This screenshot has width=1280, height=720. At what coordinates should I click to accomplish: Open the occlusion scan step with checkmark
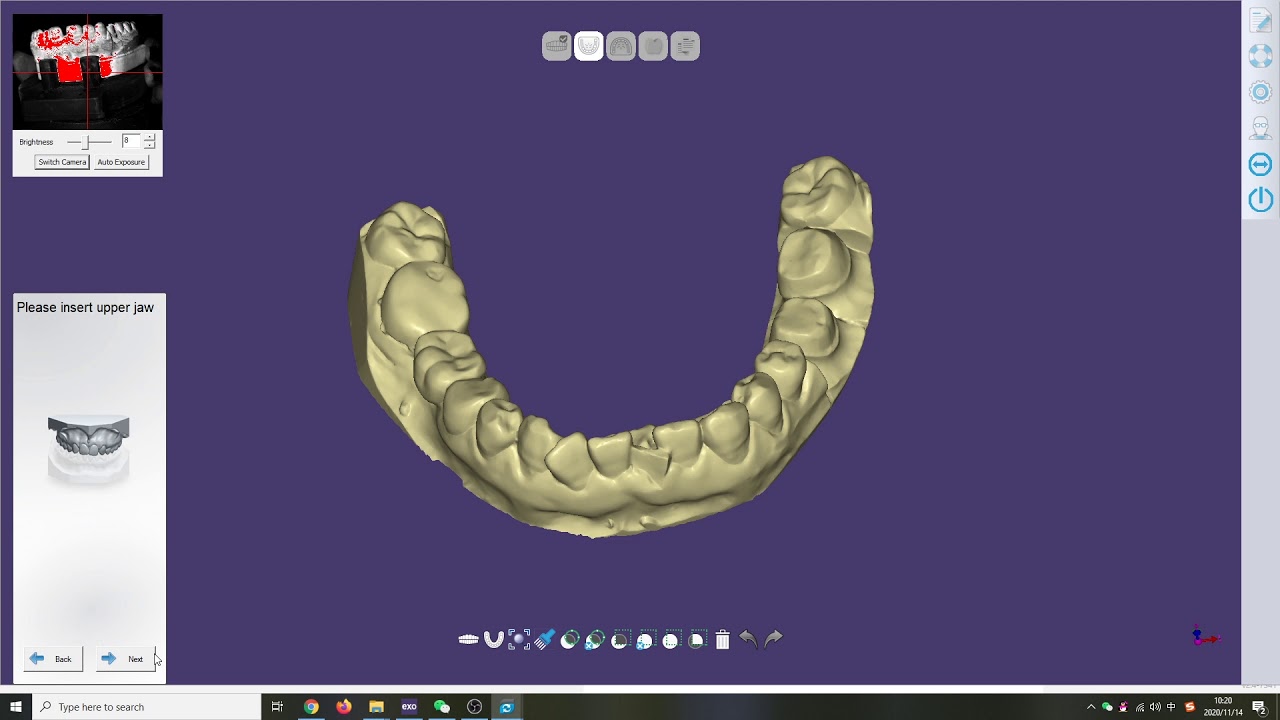point(557,46)
